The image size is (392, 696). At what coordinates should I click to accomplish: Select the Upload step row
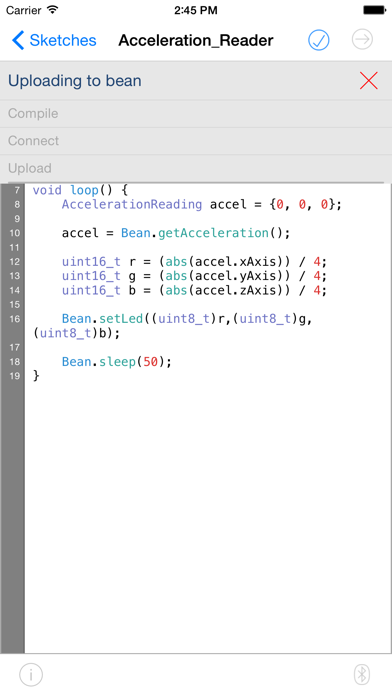[196, 169]
